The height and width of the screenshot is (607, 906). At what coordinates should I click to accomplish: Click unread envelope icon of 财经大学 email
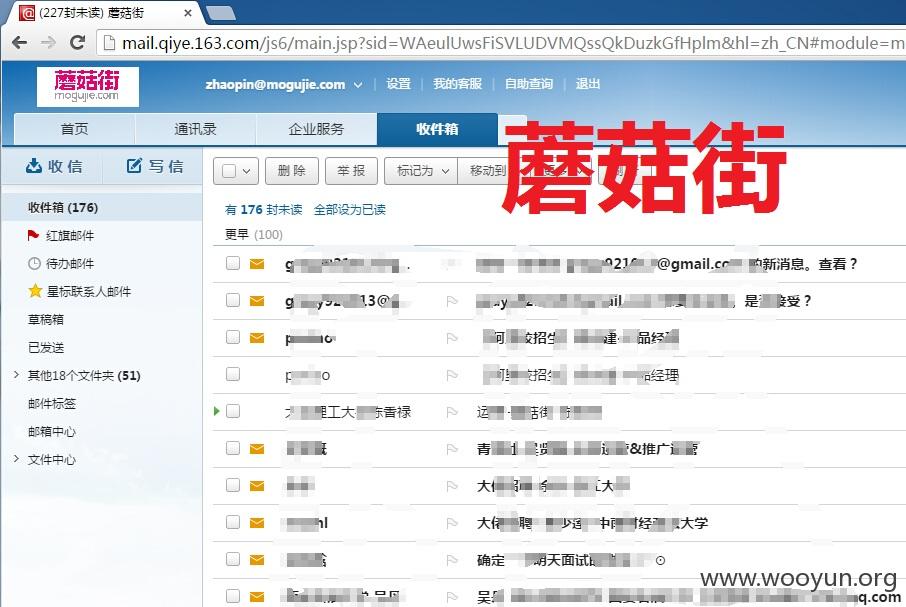257,523
